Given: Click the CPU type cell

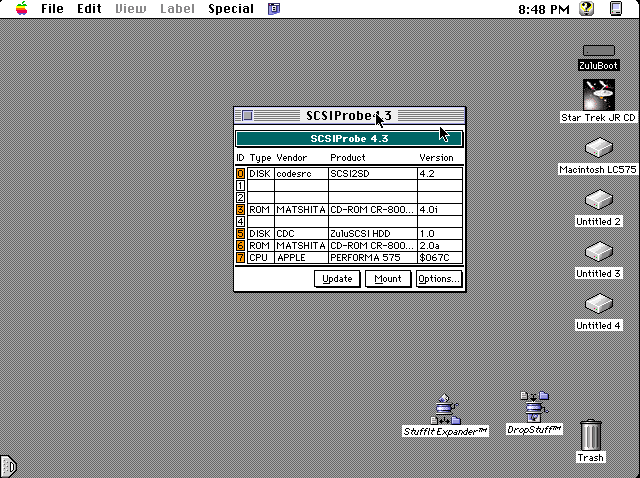Looking at the screenshot, I should click(x=260, y=258).
